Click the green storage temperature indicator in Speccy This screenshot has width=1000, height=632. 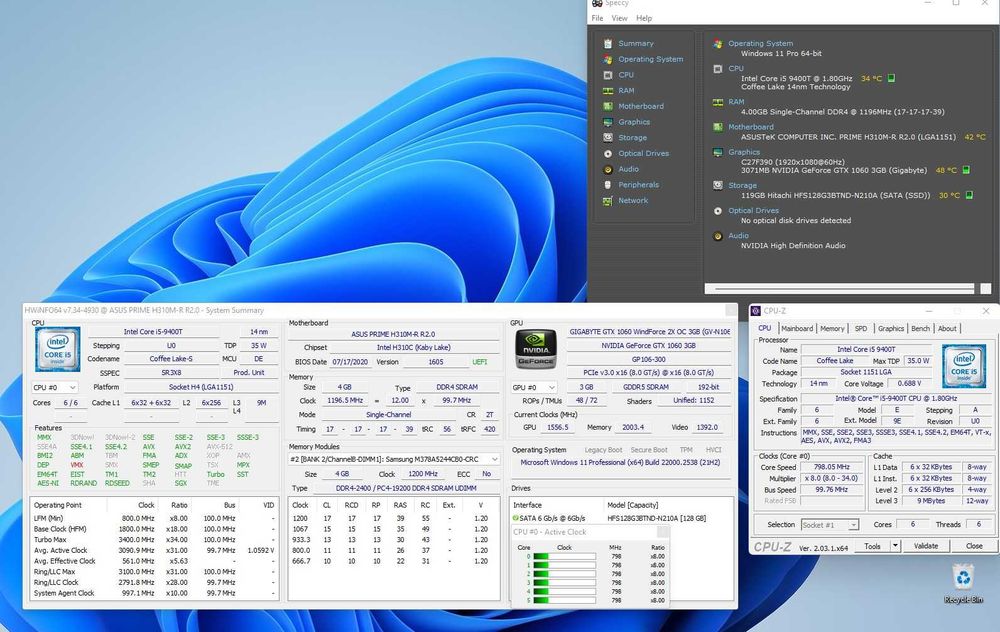(x=969, y=195)
